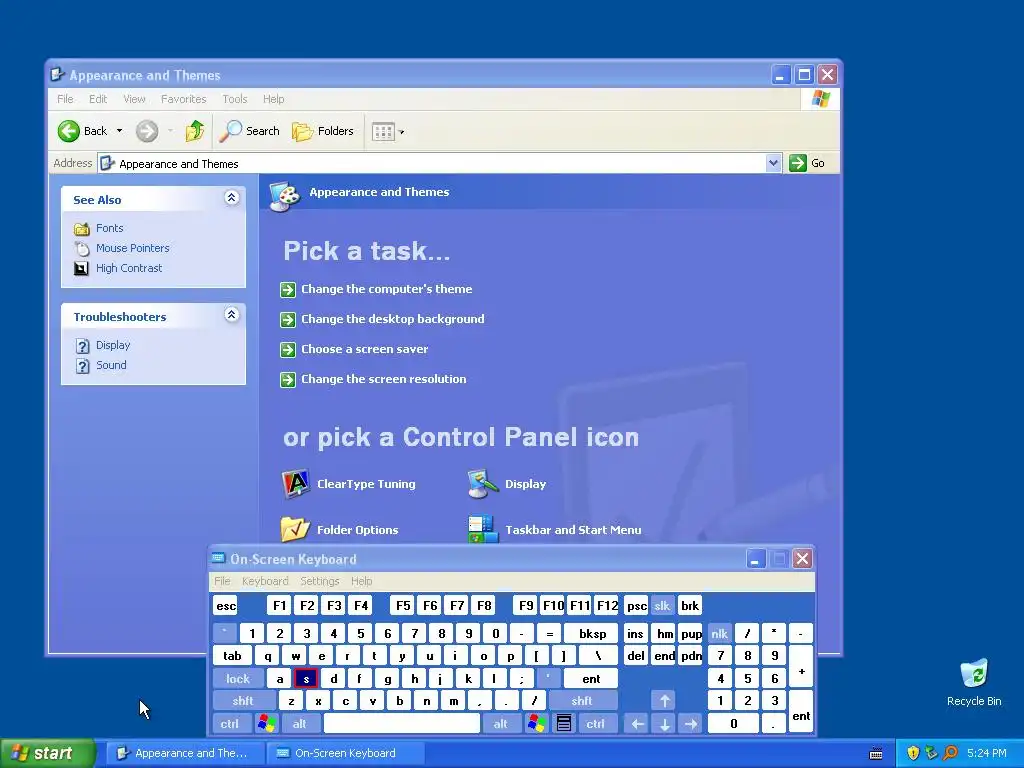Click the bksp key
This screenshot has height=768, width=1024.
point(592,633)
